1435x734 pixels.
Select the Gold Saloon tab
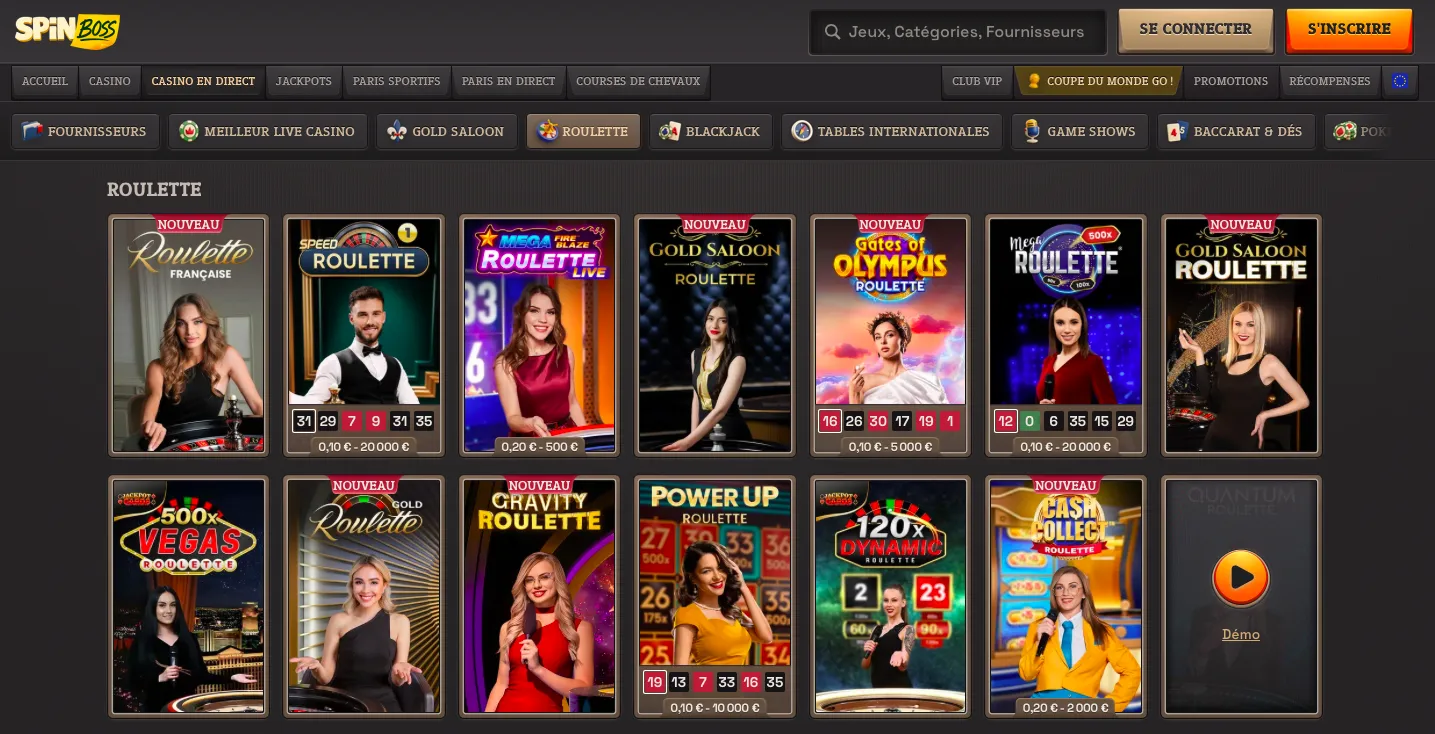[447, 131]
